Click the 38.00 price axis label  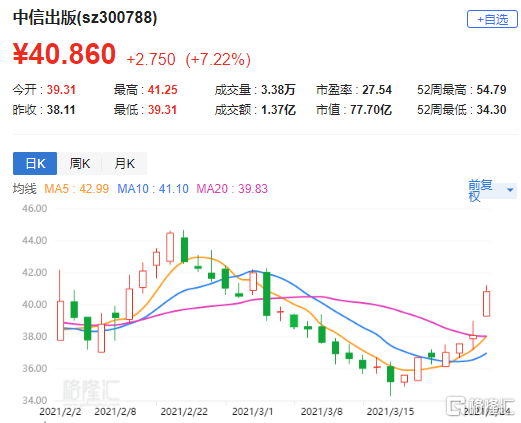click(35, 336)
